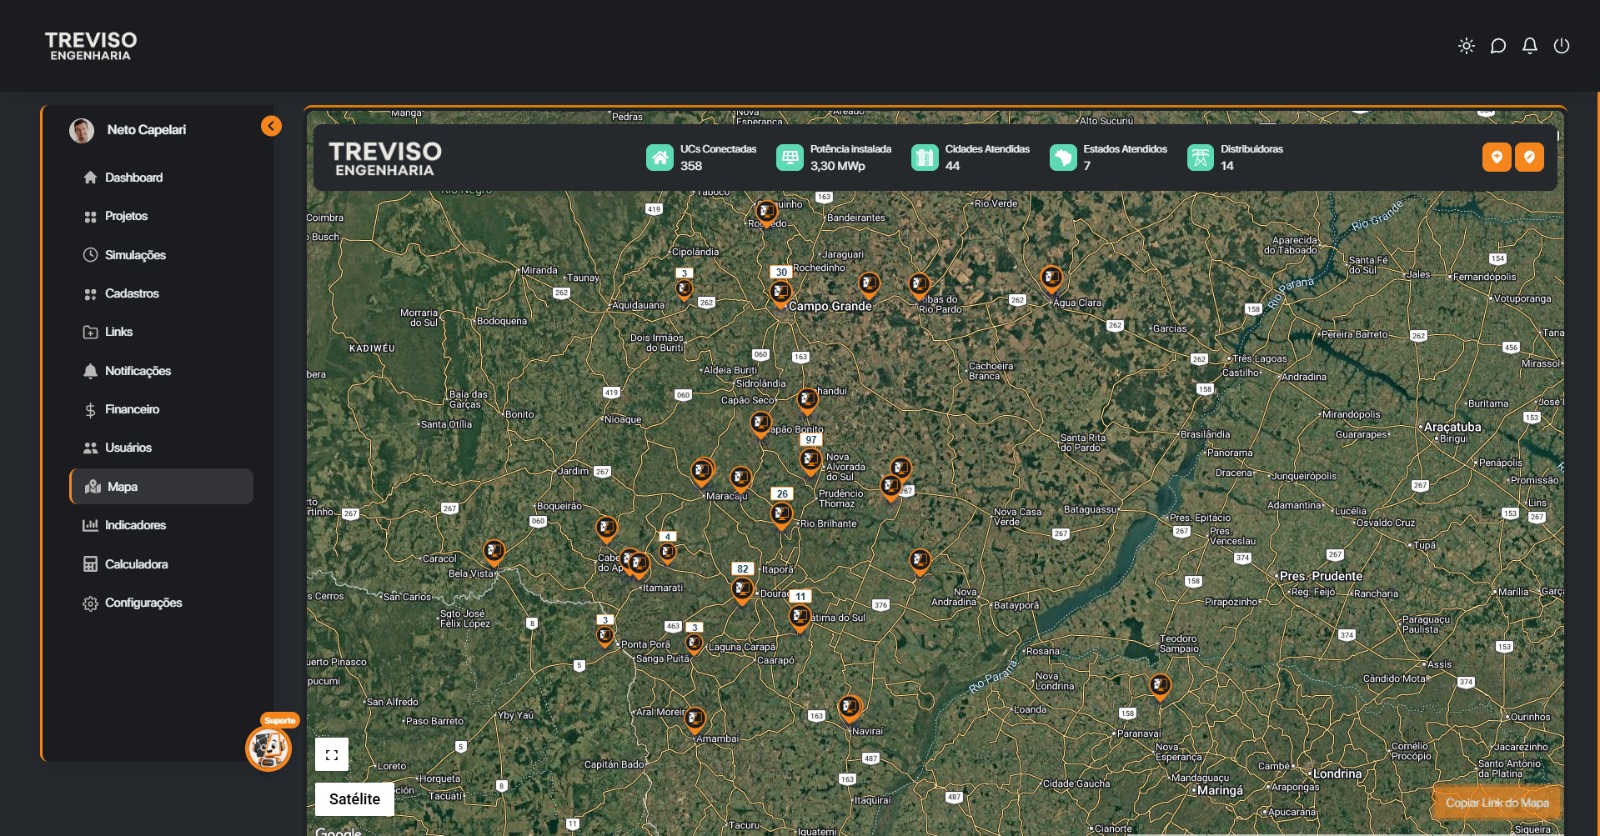Click map marker near Água Clara

pyautogui.click(x=1051, y=278)
